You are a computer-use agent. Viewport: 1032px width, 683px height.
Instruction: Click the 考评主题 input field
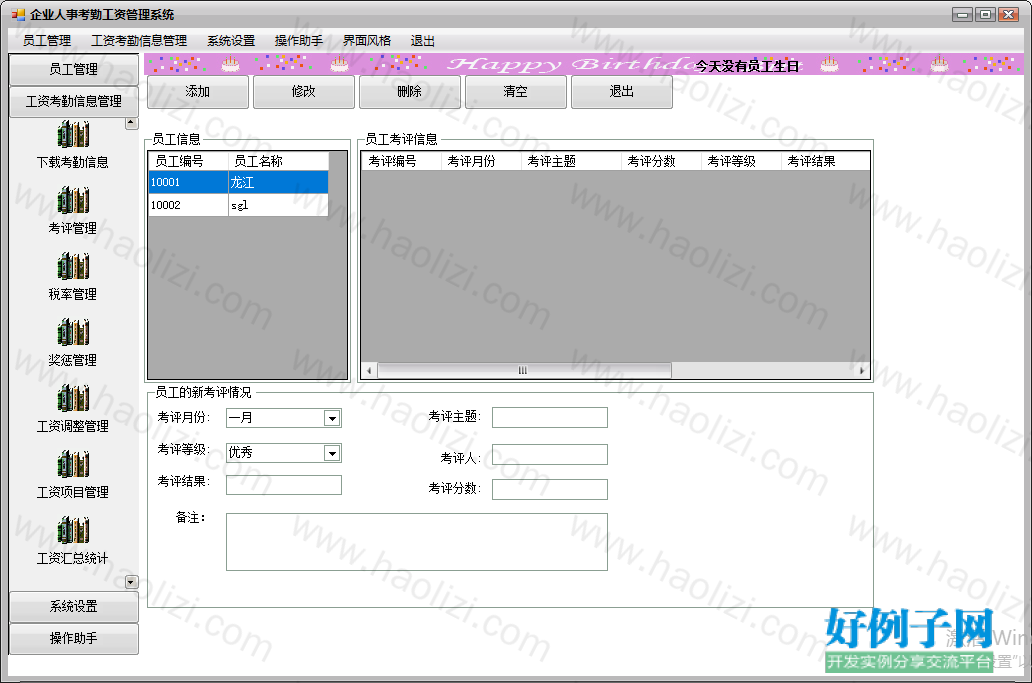550,417
